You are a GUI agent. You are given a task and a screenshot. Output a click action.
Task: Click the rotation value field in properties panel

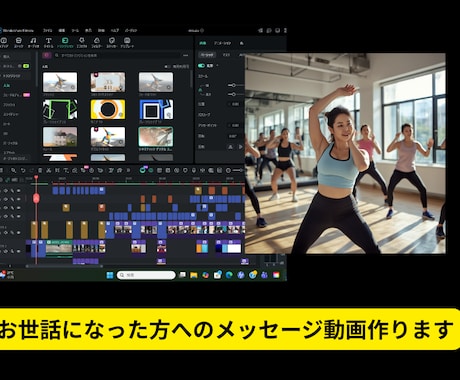(x=233, y=136)
